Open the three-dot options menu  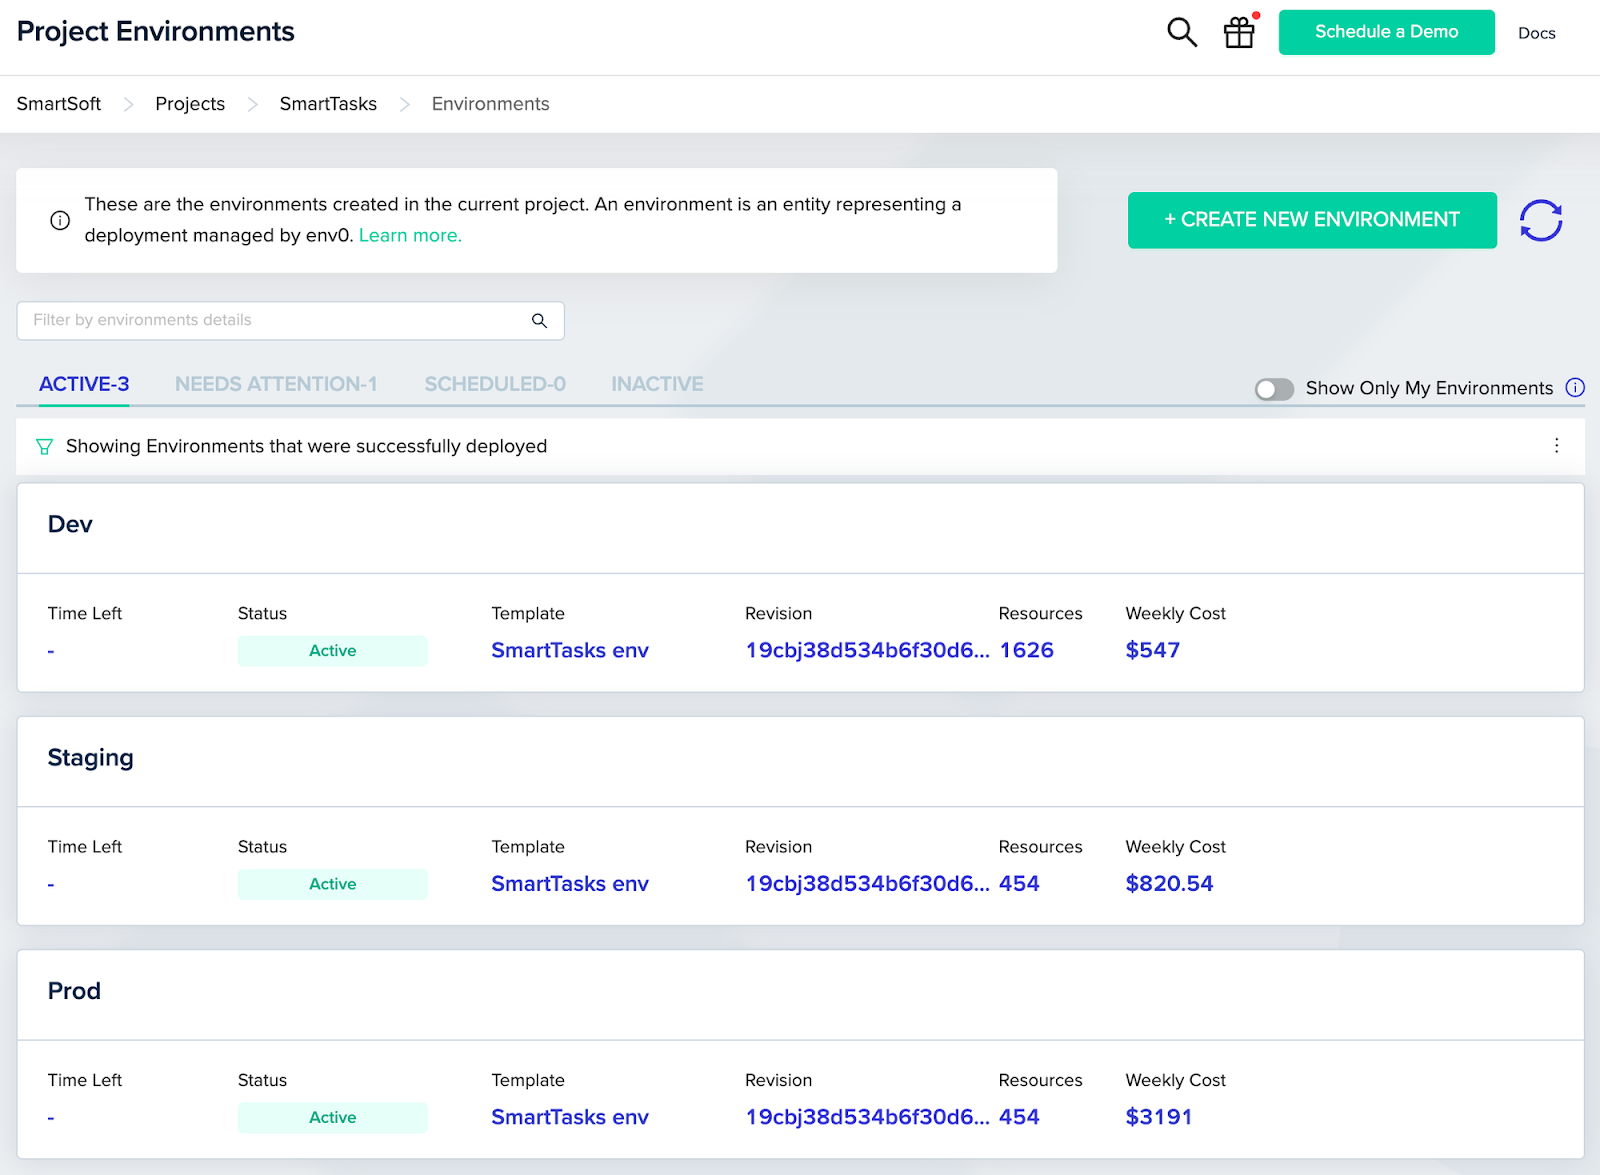[1556, 446]
